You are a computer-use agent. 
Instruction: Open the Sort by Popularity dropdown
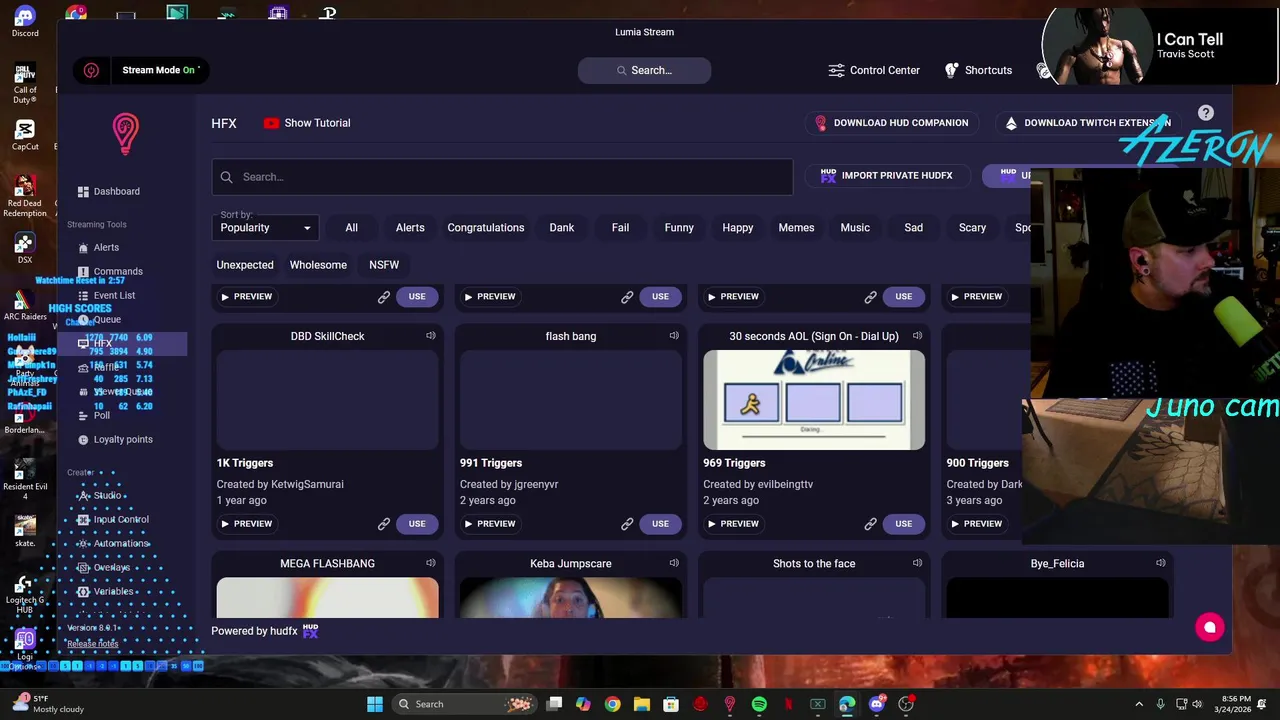[x=265, y=228]
